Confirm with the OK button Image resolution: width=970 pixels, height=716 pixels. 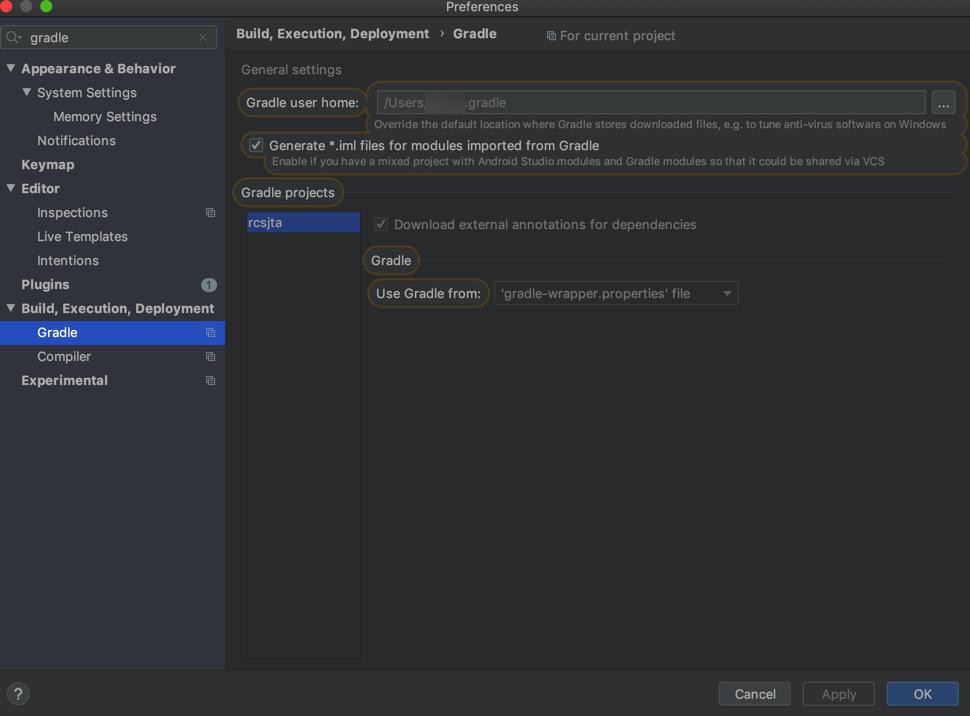click(922, 694)
